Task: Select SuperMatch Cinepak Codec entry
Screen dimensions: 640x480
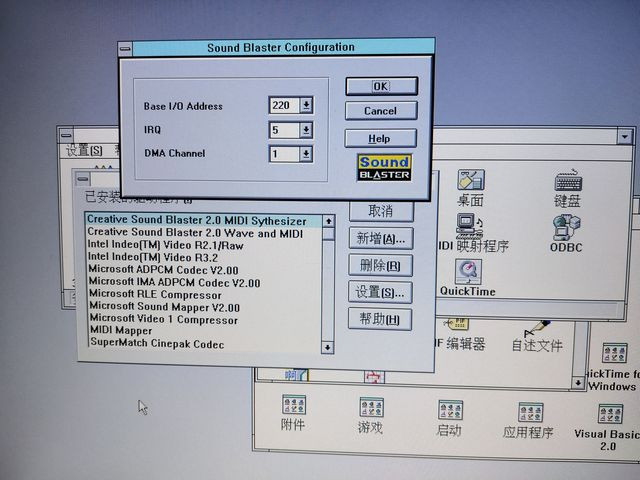Action: point(203,343)
